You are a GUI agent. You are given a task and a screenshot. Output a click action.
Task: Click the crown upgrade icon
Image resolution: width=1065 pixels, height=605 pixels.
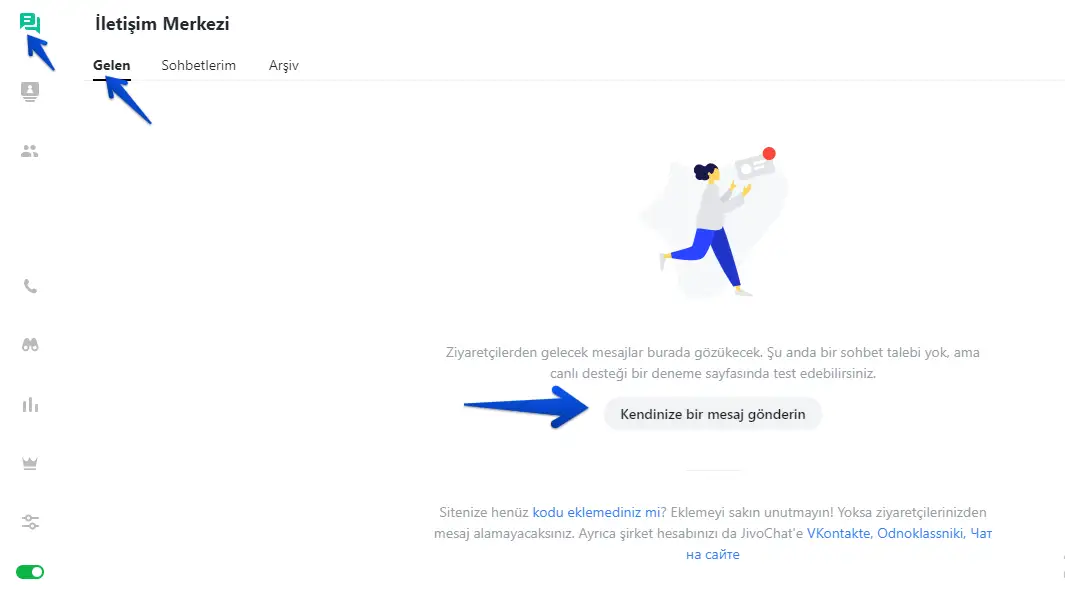tap(30, 464)
